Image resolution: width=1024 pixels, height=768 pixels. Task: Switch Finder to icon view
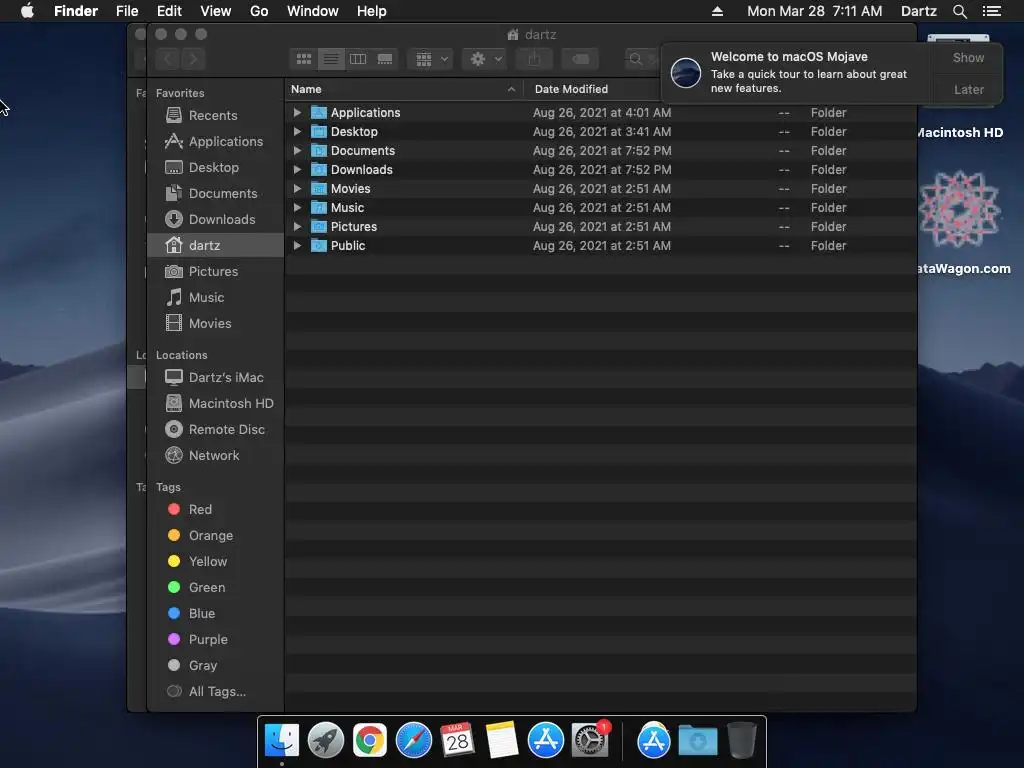point(304,59)
